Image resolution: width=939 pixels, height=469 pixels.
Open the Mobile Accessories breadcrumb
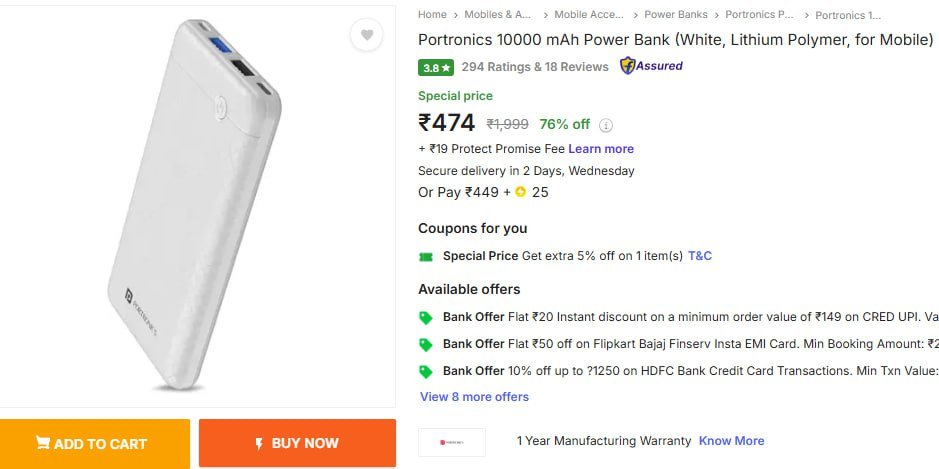(585, 15)
